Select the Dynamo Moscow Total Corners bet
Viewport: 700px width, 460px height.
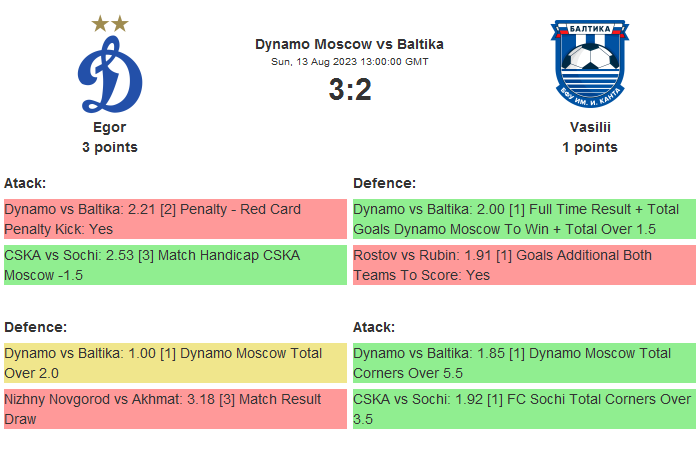(x=524, y=363)
